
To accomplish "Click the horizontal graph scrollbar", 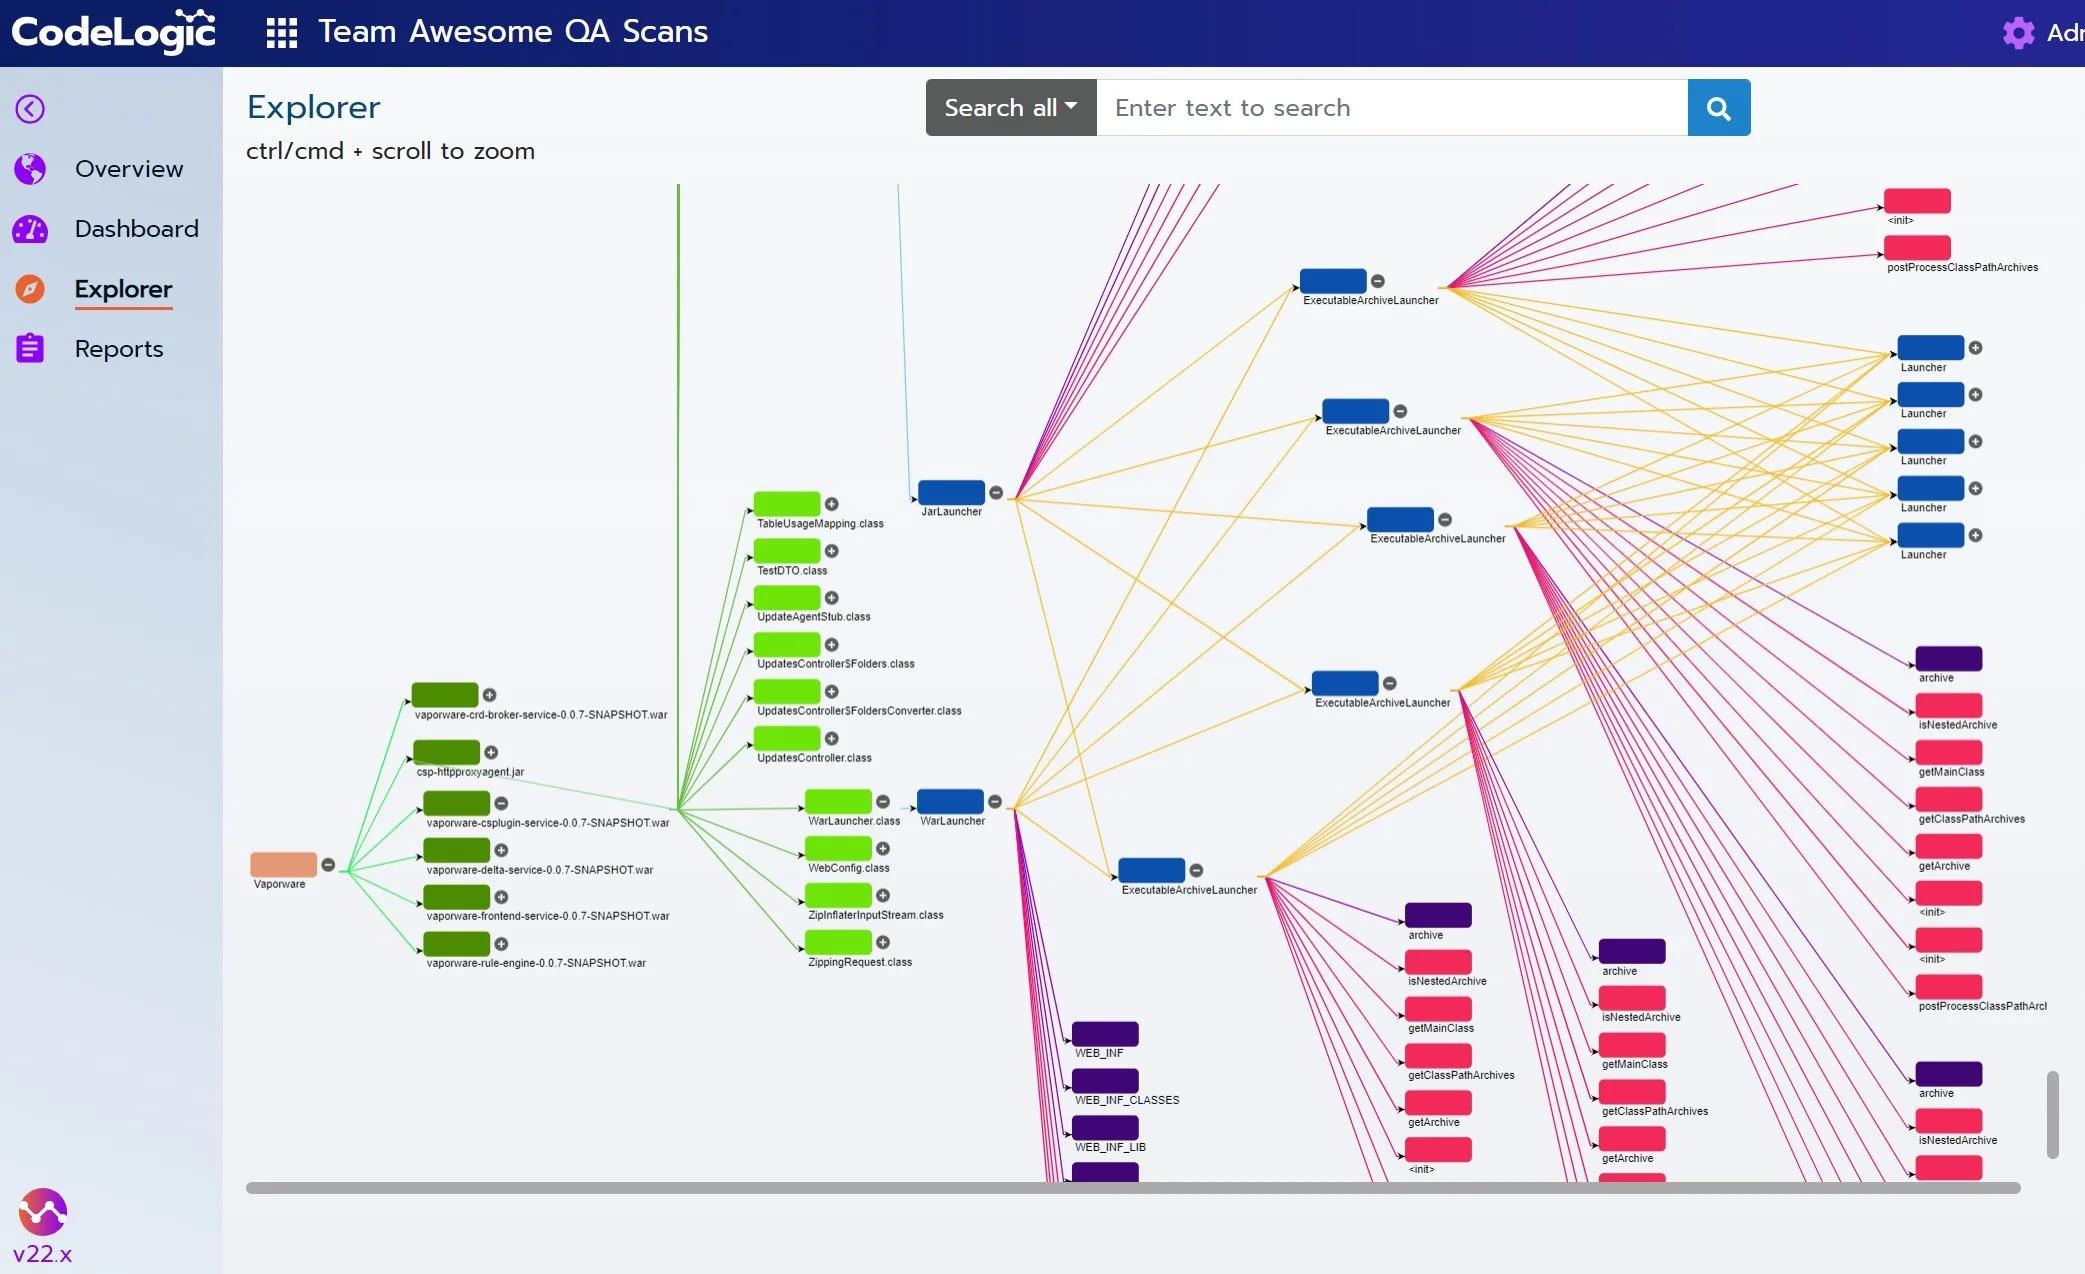I will tap(1132, 1188).
